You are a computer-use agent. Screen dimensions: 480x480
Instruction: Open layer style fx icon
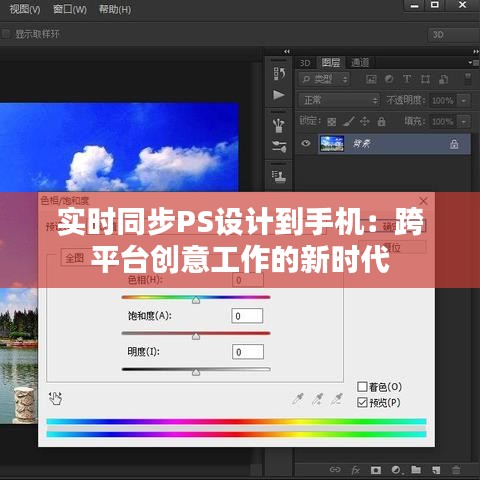(355, 470)
